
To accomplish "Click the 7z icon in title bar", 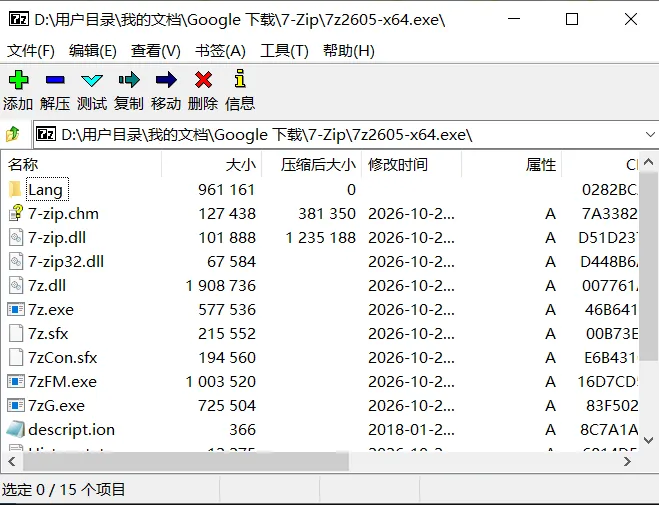I will point(18,19).
